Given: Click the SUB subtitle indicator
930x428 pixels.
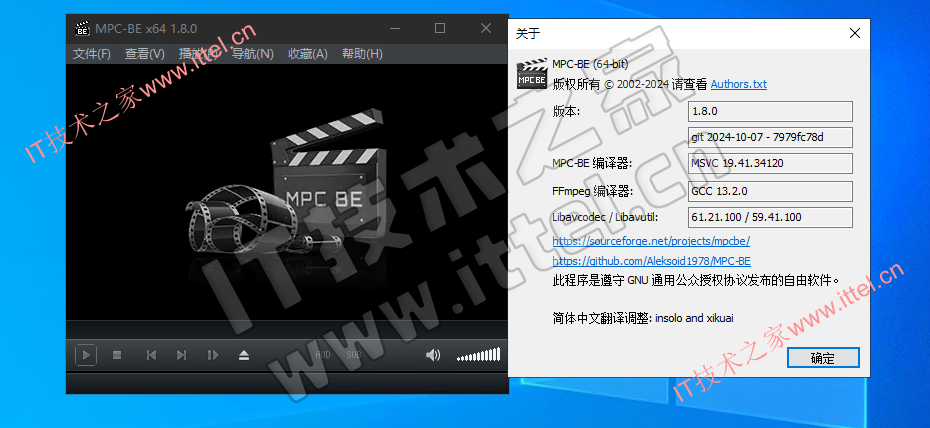Looking at the screenshot, I should (353, 355).
